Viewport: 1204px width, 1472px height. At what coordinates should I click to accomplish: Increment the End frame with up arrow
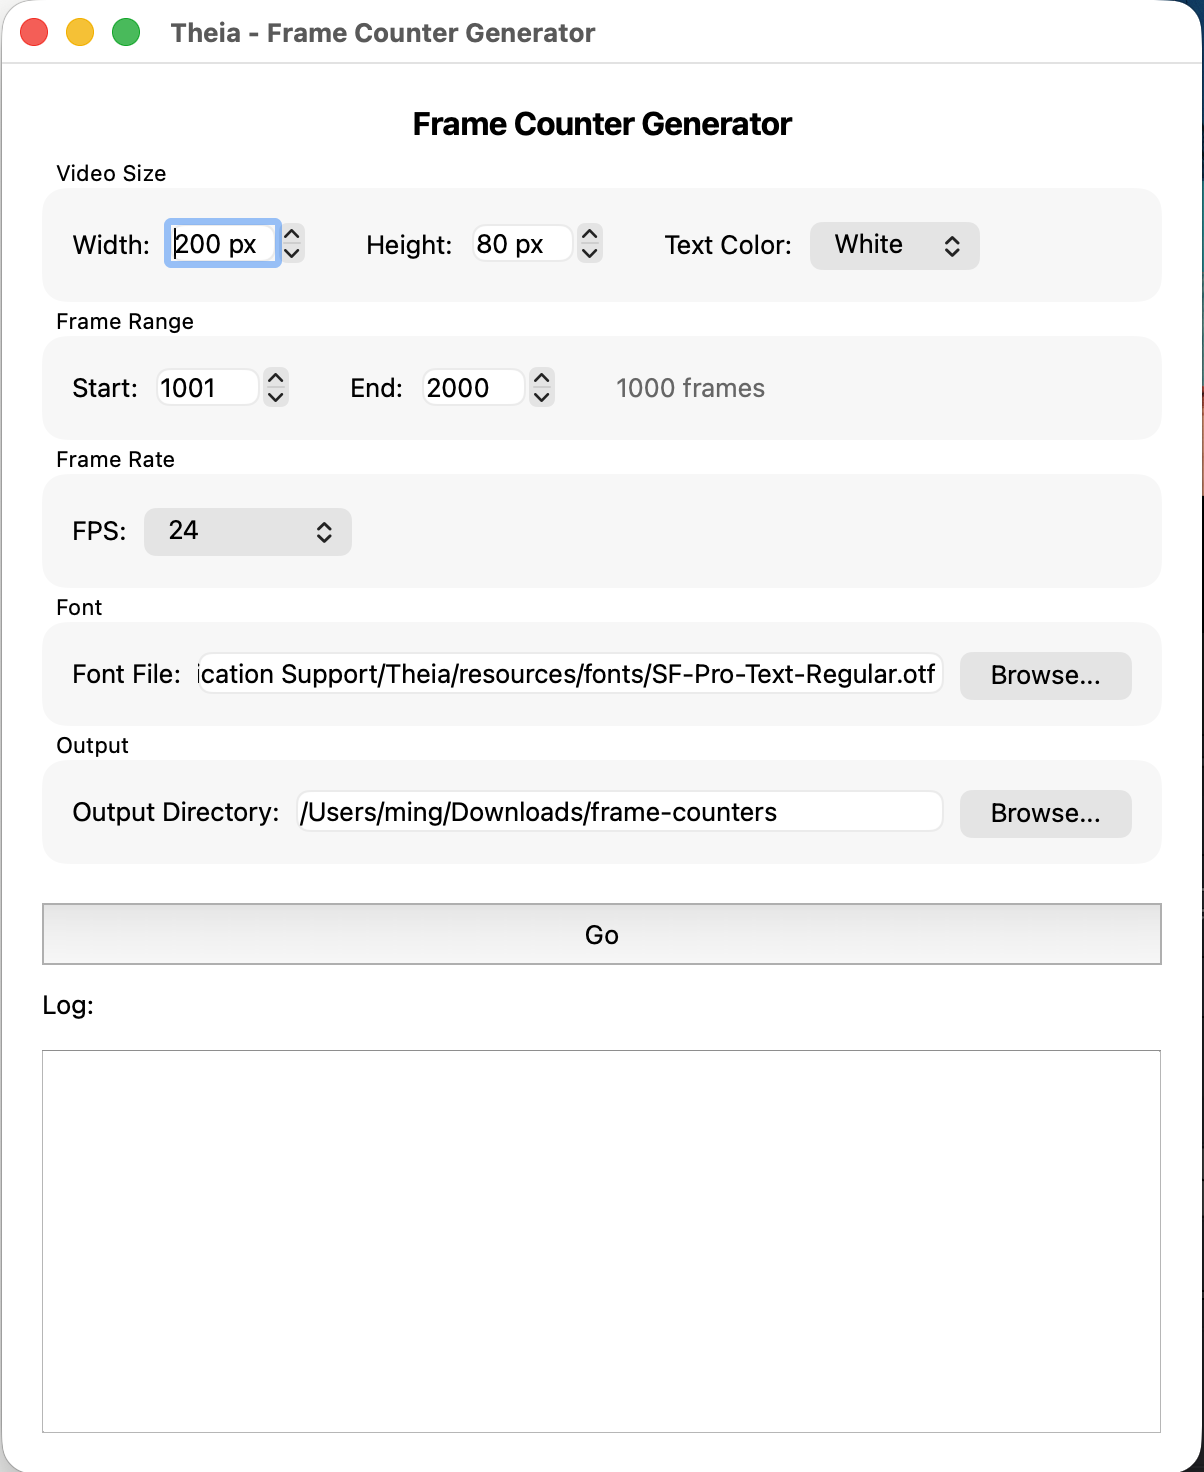[542, 378]
